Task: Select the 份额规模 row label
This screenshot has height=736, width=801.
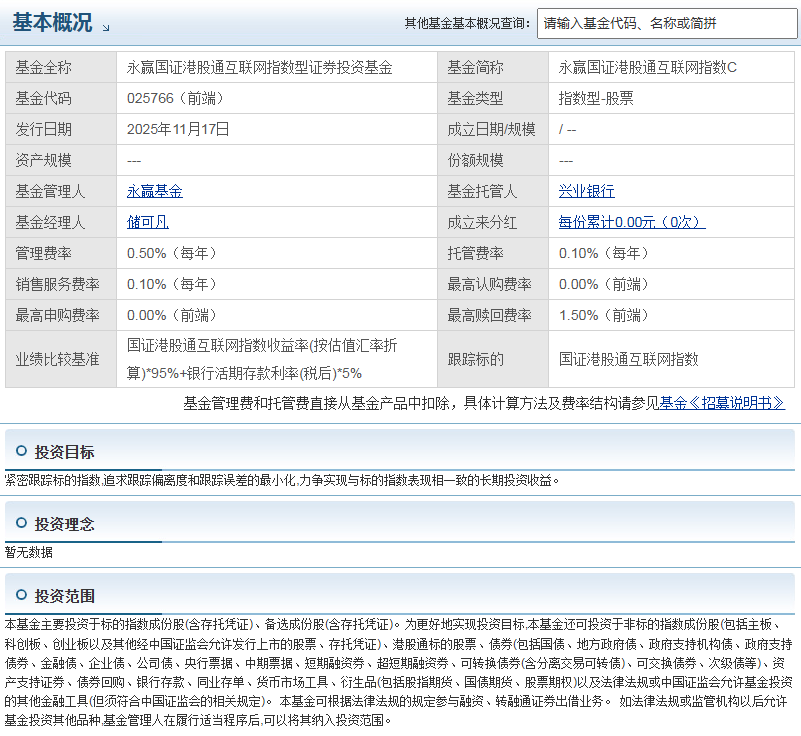Action: [476, 160]
